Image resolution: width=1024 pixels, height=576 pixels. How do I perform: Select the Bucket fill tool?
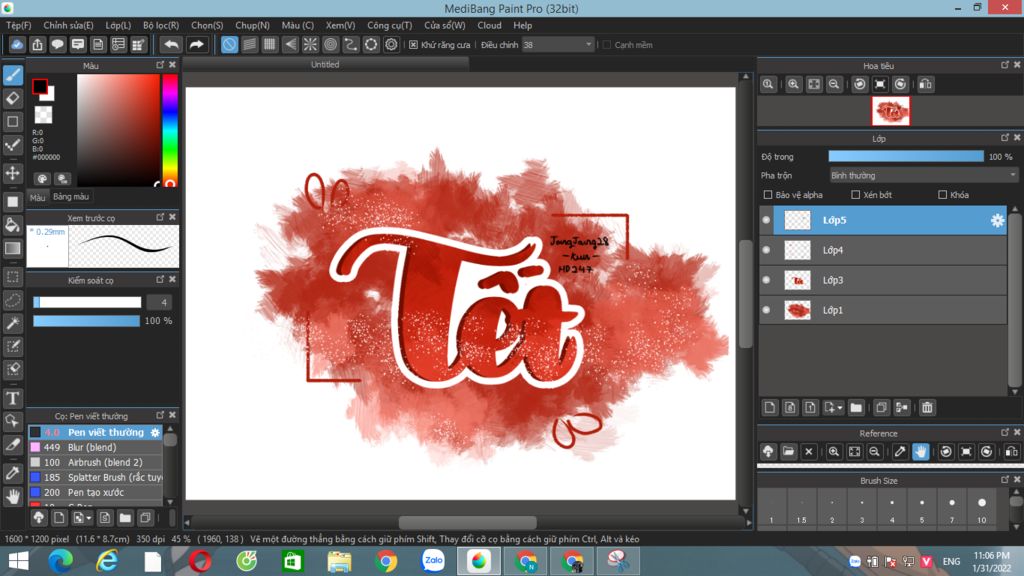13,225
